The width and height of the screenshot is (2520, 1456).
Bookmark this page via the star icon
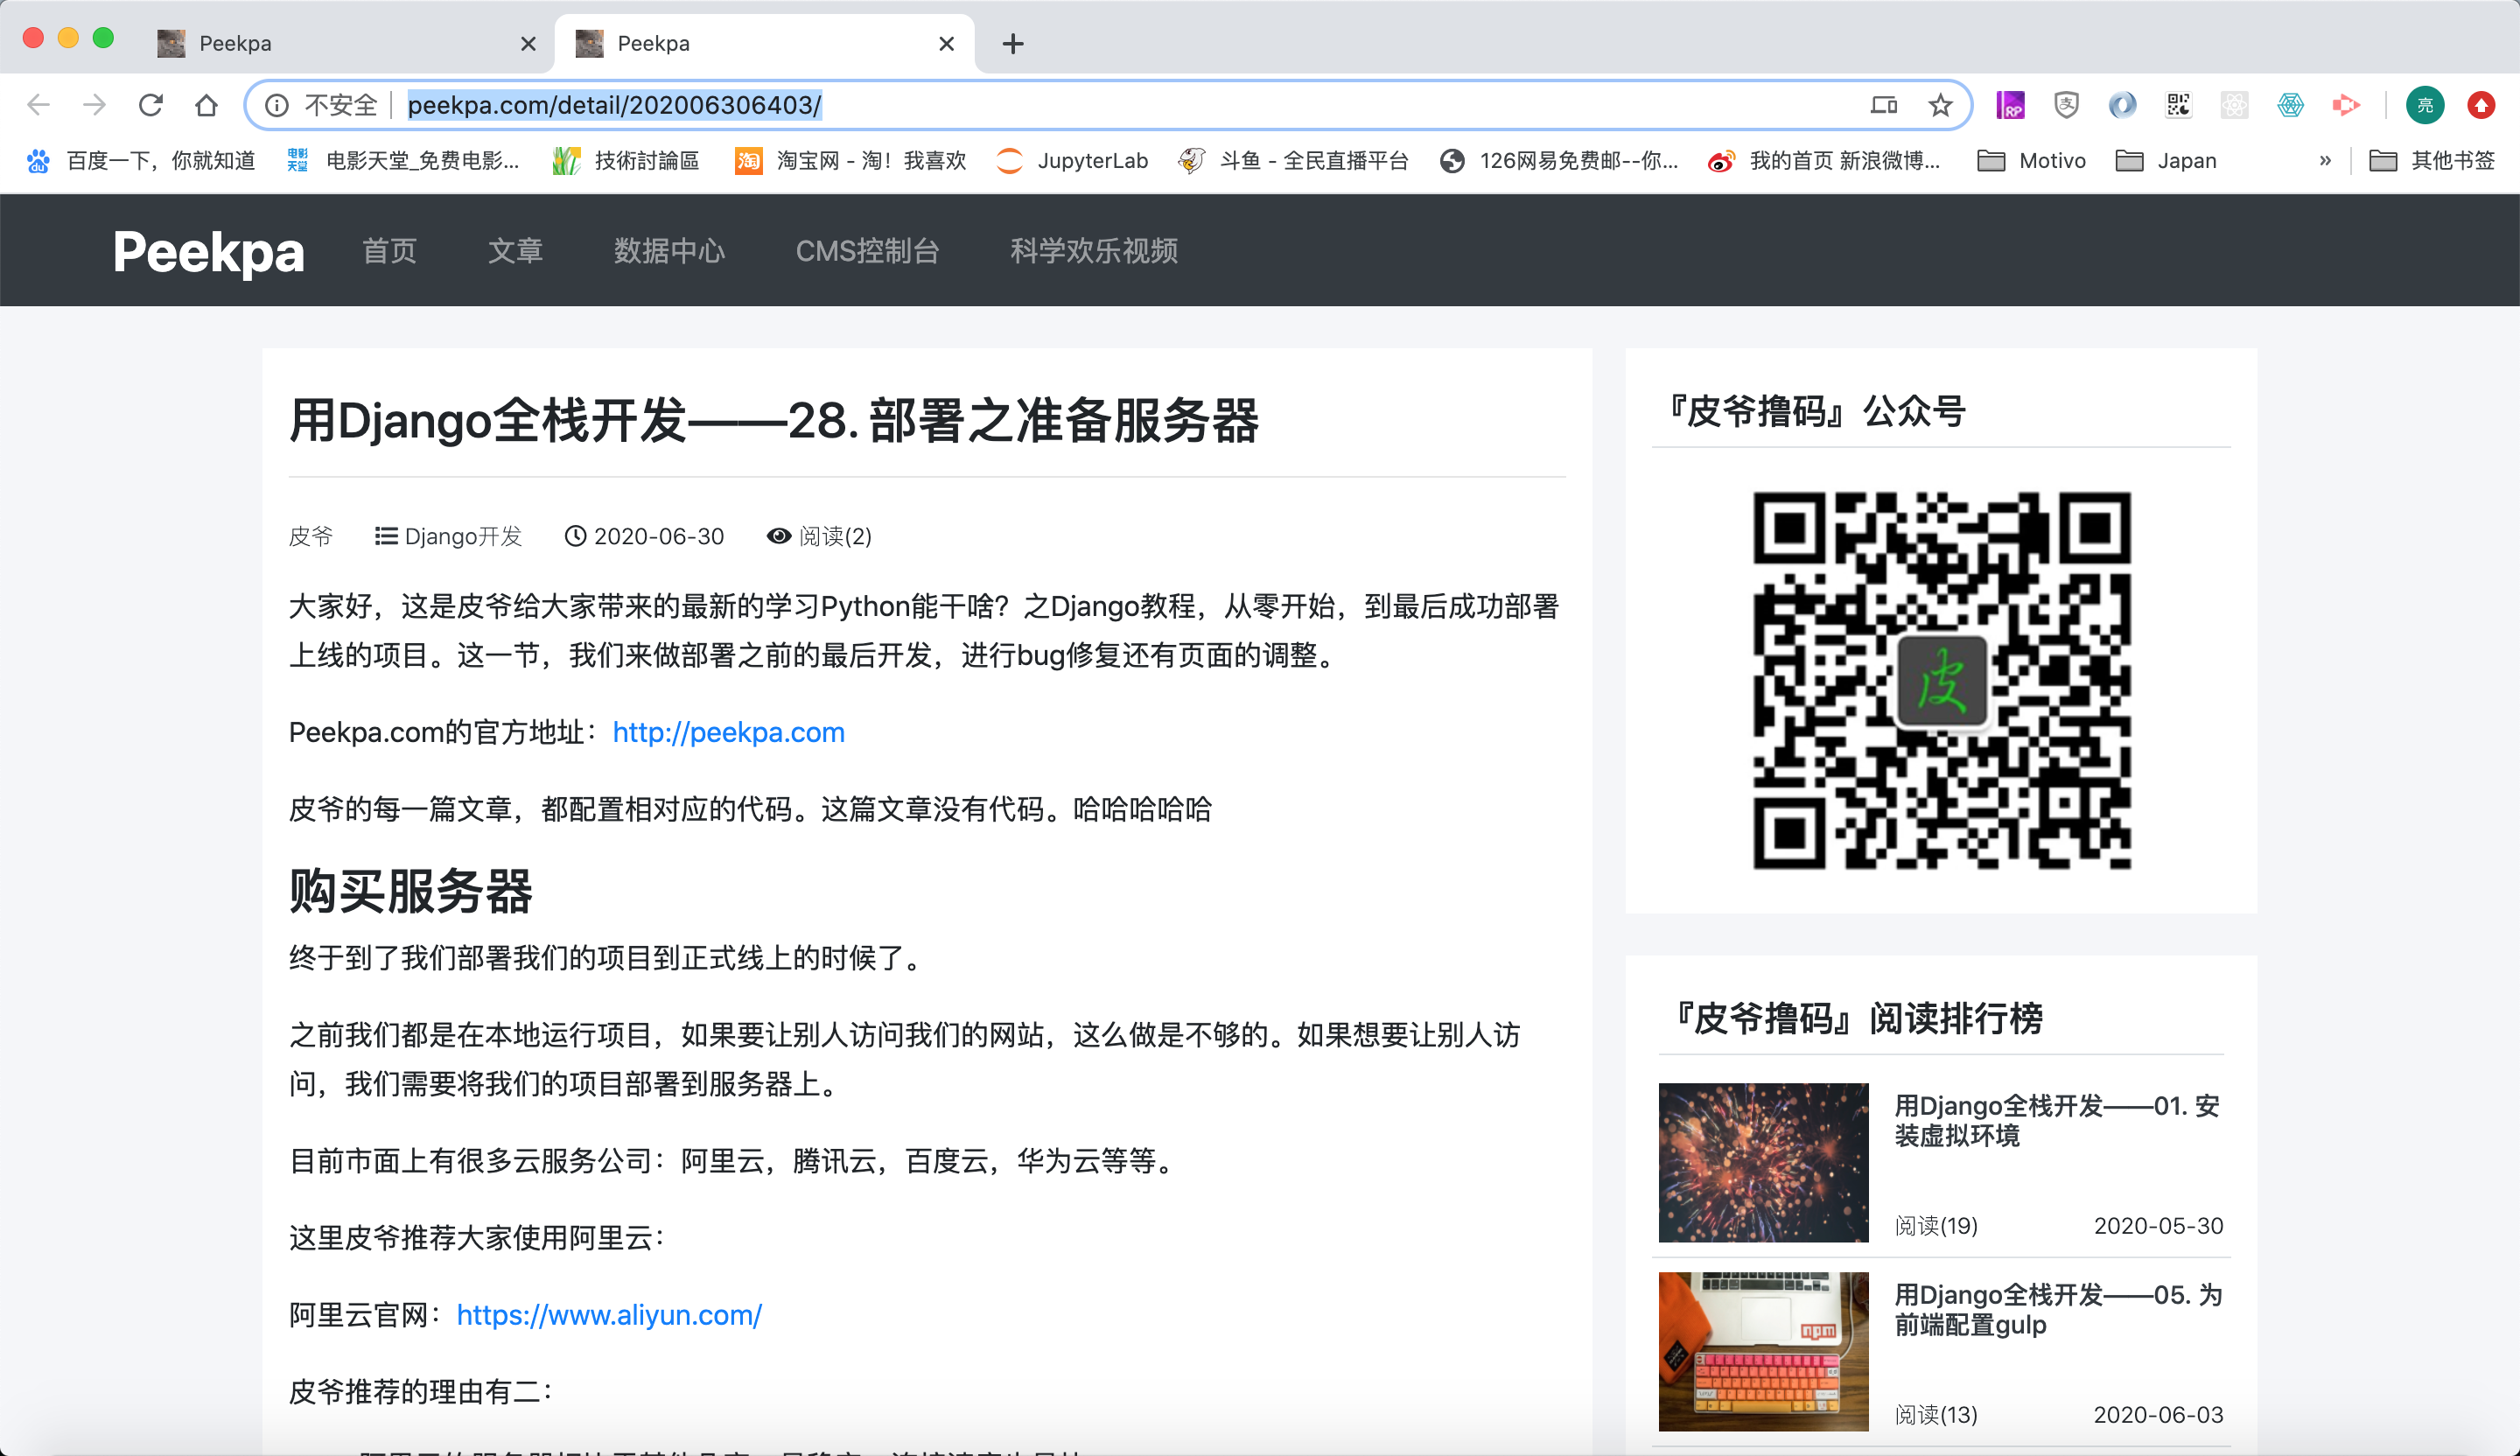(1940, 104)
